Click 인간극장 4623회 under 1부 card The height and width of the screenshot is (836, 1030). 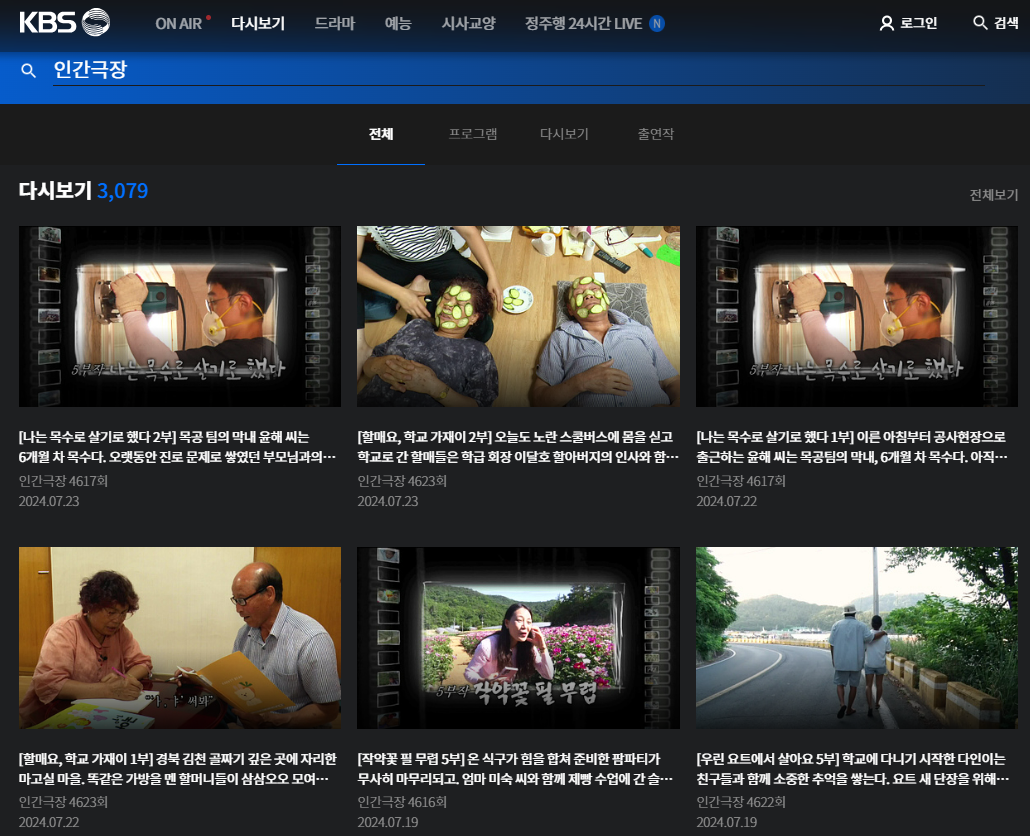(63, 803)
